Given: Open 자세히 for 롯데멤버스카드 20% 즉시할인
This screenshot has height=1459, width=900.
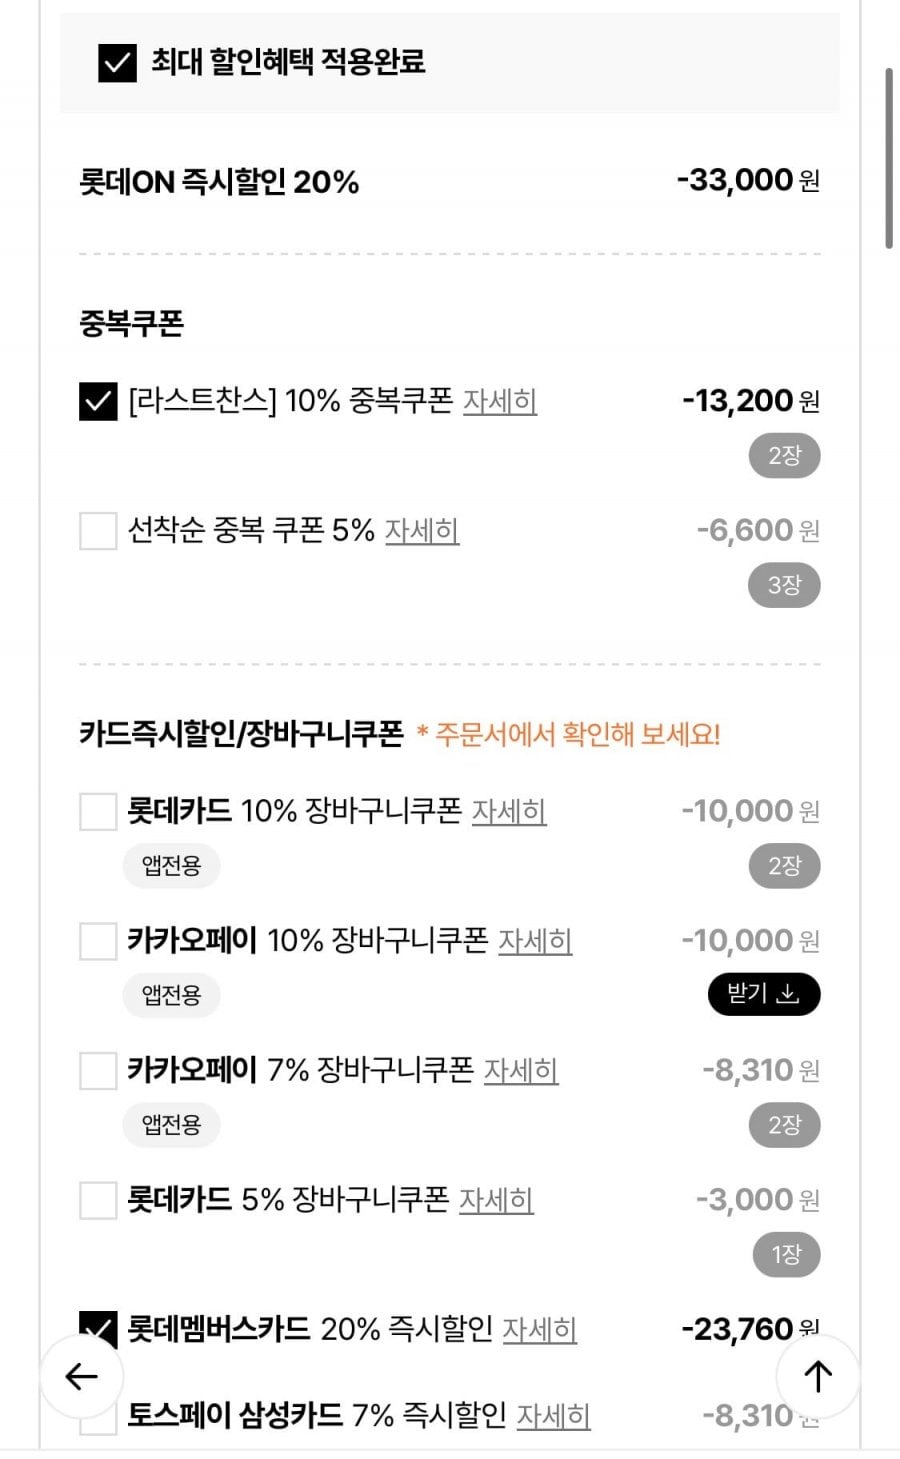Looking at the screenshot, I should coord(540,1329).
